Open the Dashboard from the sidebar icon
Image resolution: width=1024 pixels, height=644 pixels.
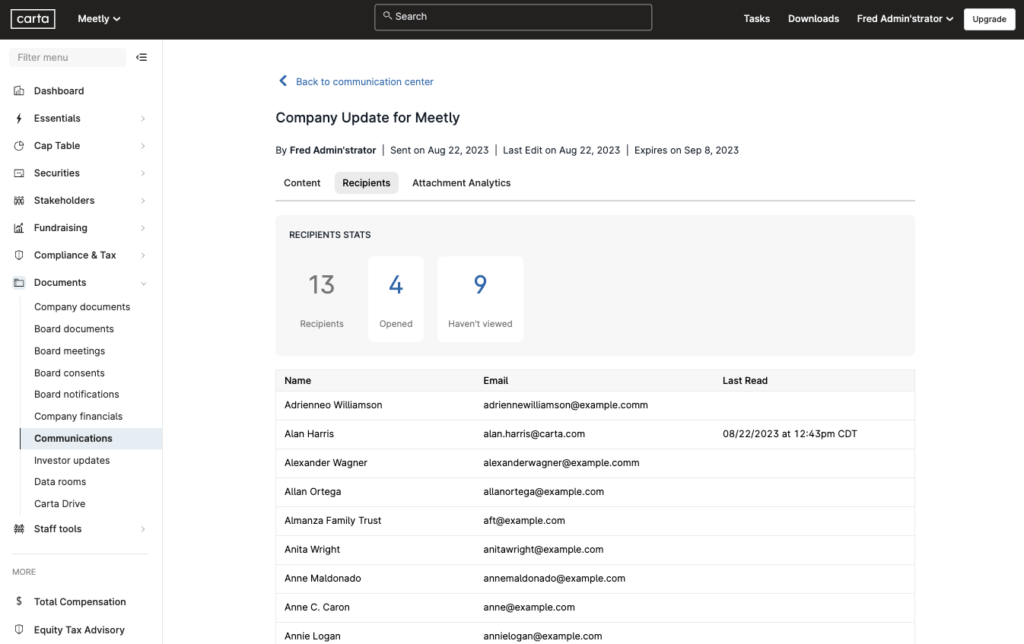point(18,90)
